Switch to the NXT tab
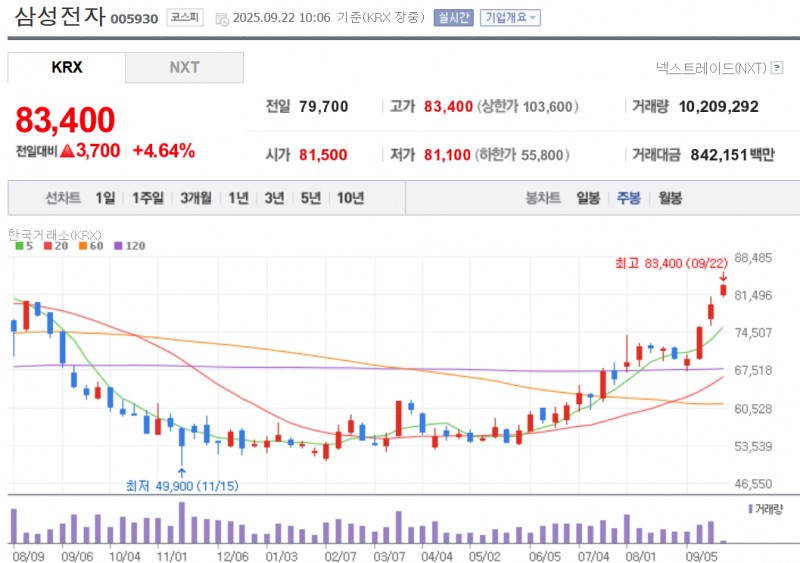This screenshot has height=563, width=800. pos(184,67)
